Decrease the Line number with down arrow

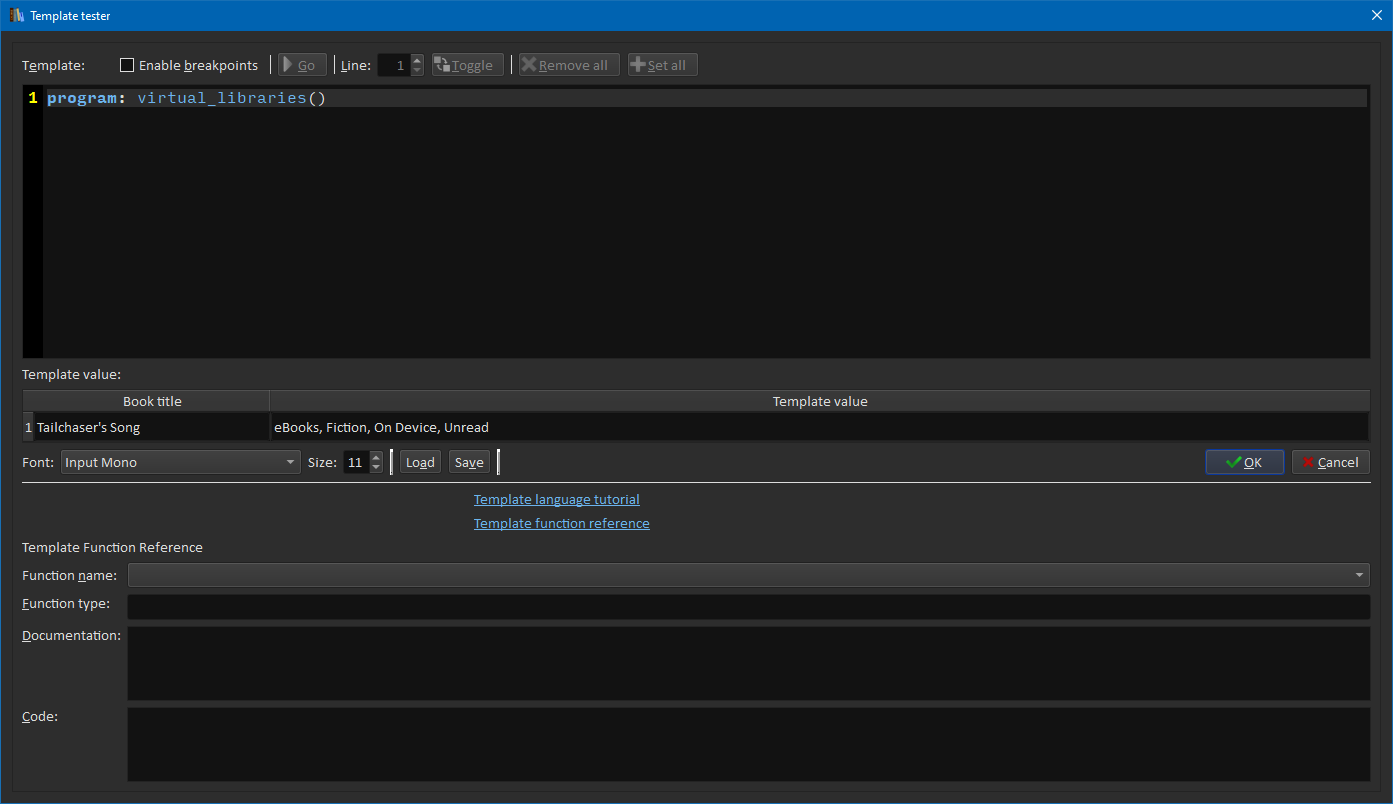417,71
